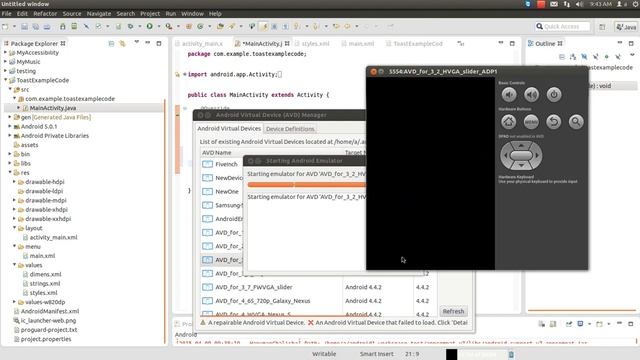Collapse the src folder
The height and width of the screenshot is (360, 640).
click(x=10, y=89)
